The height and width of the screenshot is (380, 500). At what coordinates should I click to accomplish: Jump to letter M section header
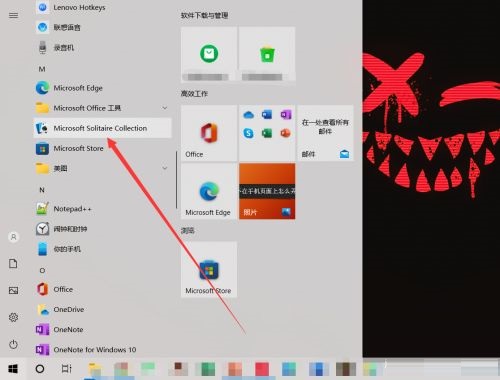[x=42, y=69]
